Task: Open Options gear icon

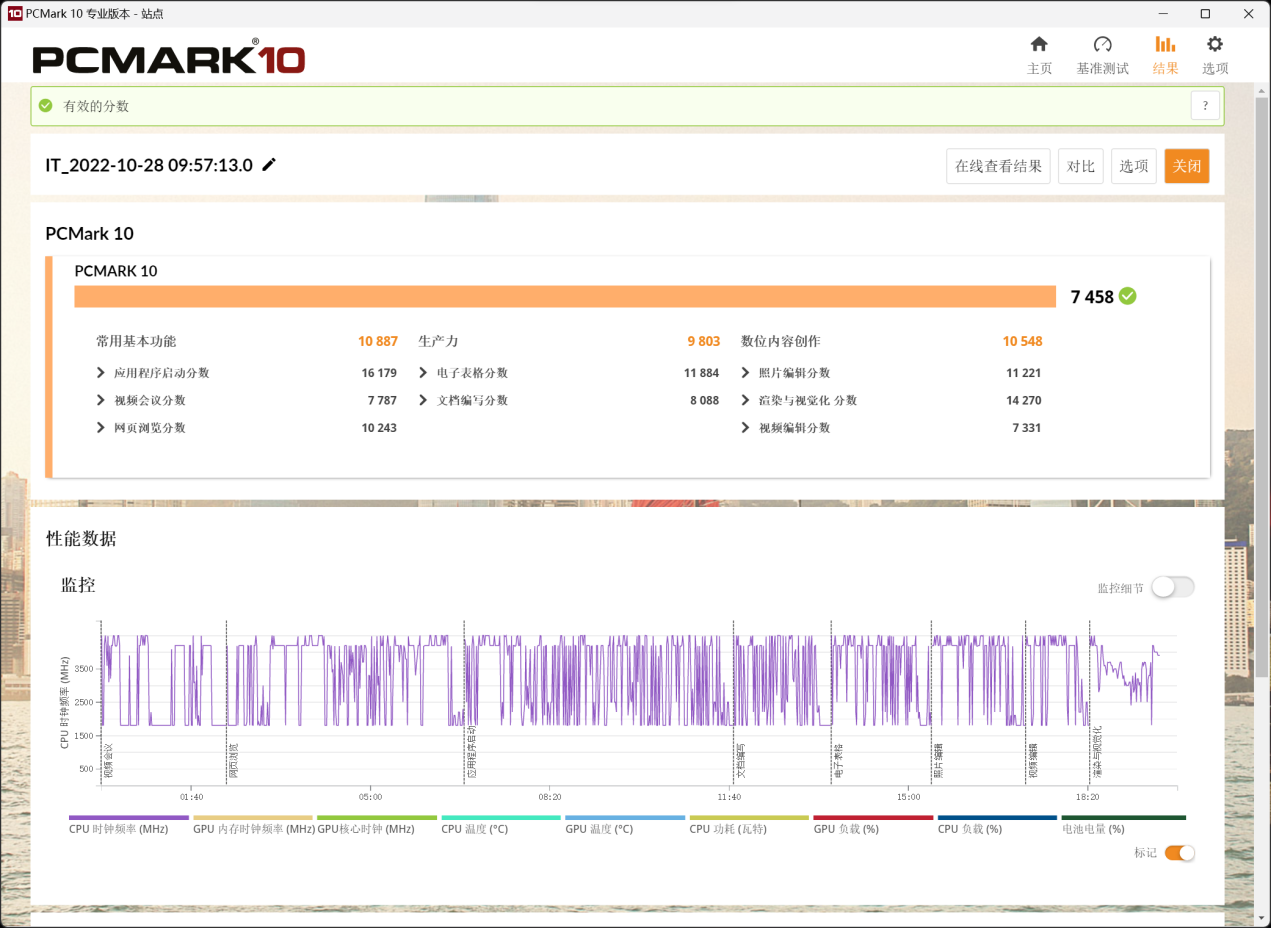Action: [x=1214, y=45]
